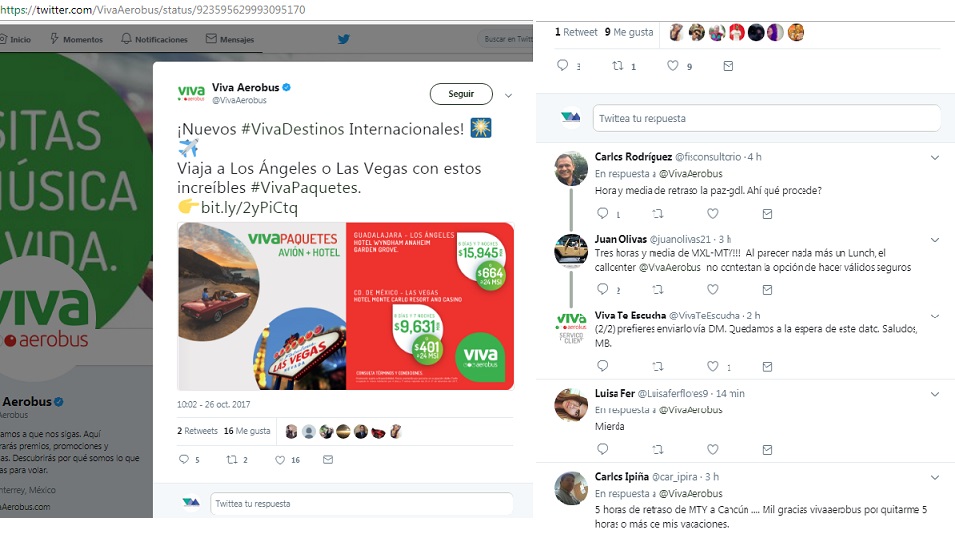The image size is (955, 542).
Task: Click the Twittea tu respuesta field under main tweet
Action: coord(362,504)
